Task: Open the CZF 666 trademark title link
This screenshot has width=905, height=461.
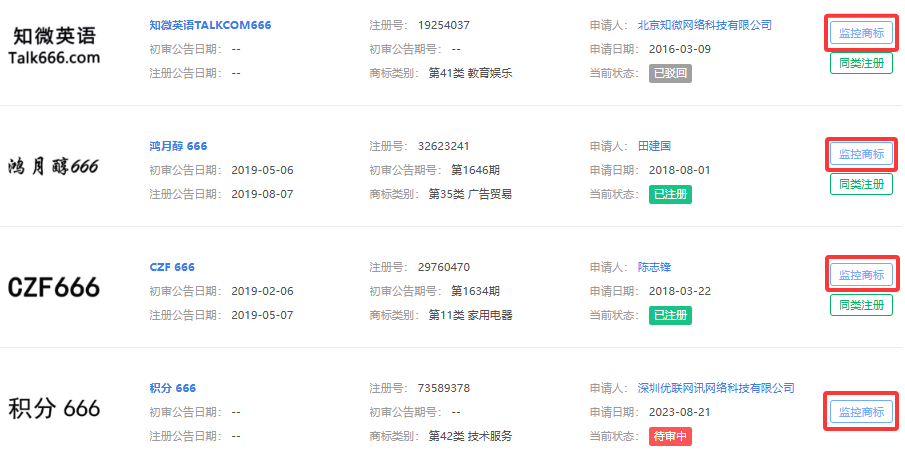Action: pos(172,267)
